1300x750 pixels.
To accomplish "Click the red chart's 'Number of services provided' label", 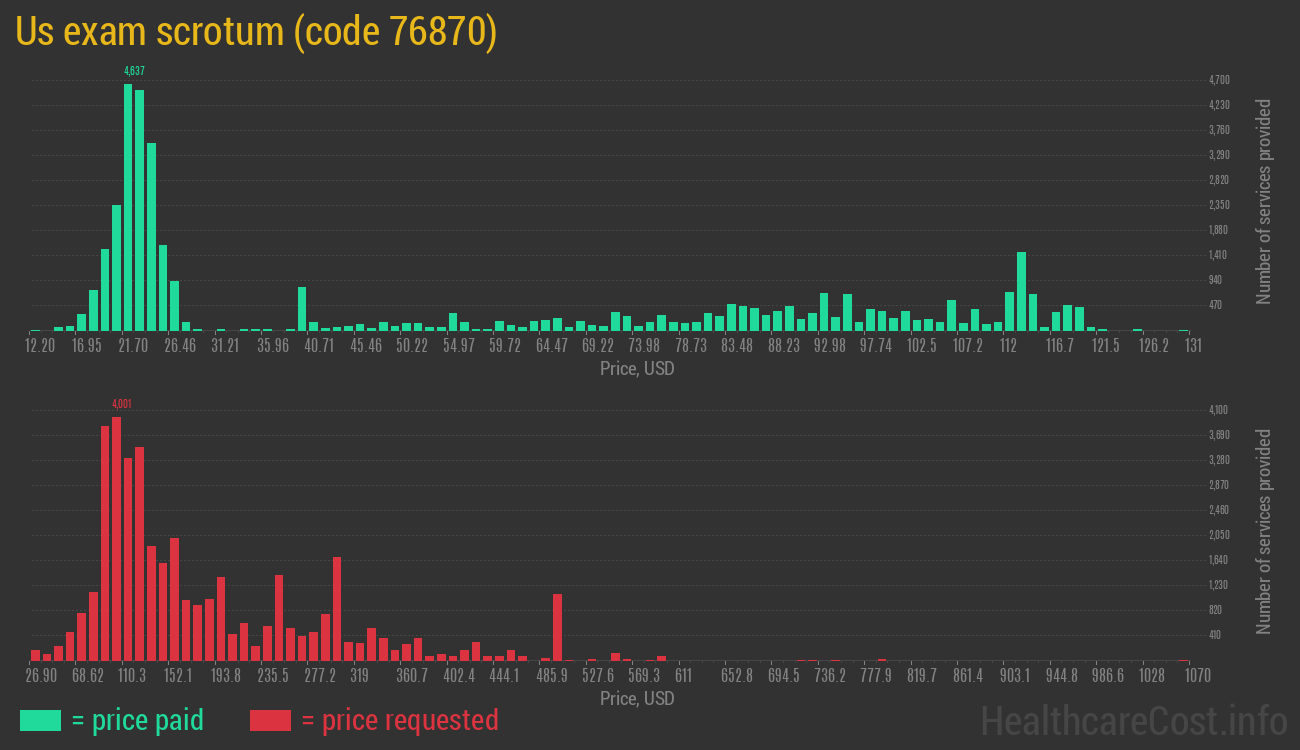I will (1264, 531).
